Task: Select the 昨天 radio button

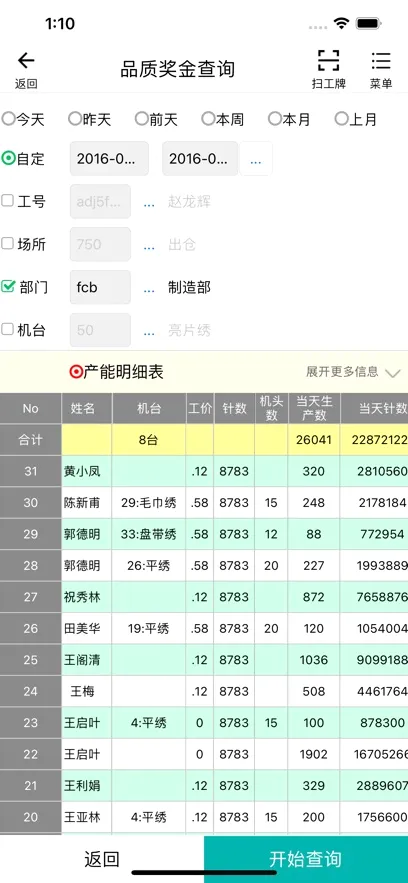Action: (74, 119)
